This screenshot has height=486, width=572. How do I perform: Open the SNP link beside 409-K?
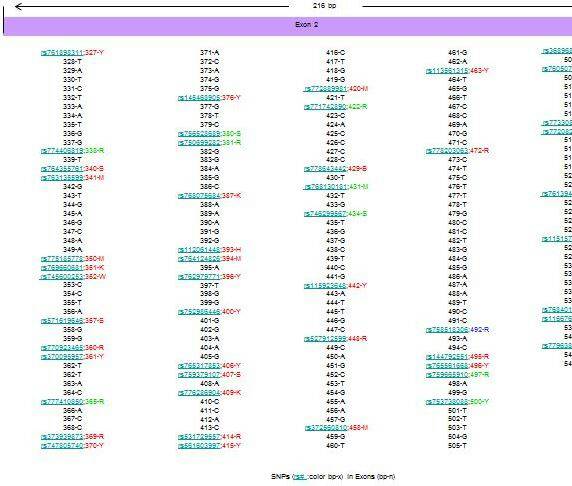pyautogui.click(x=200, y=393)
